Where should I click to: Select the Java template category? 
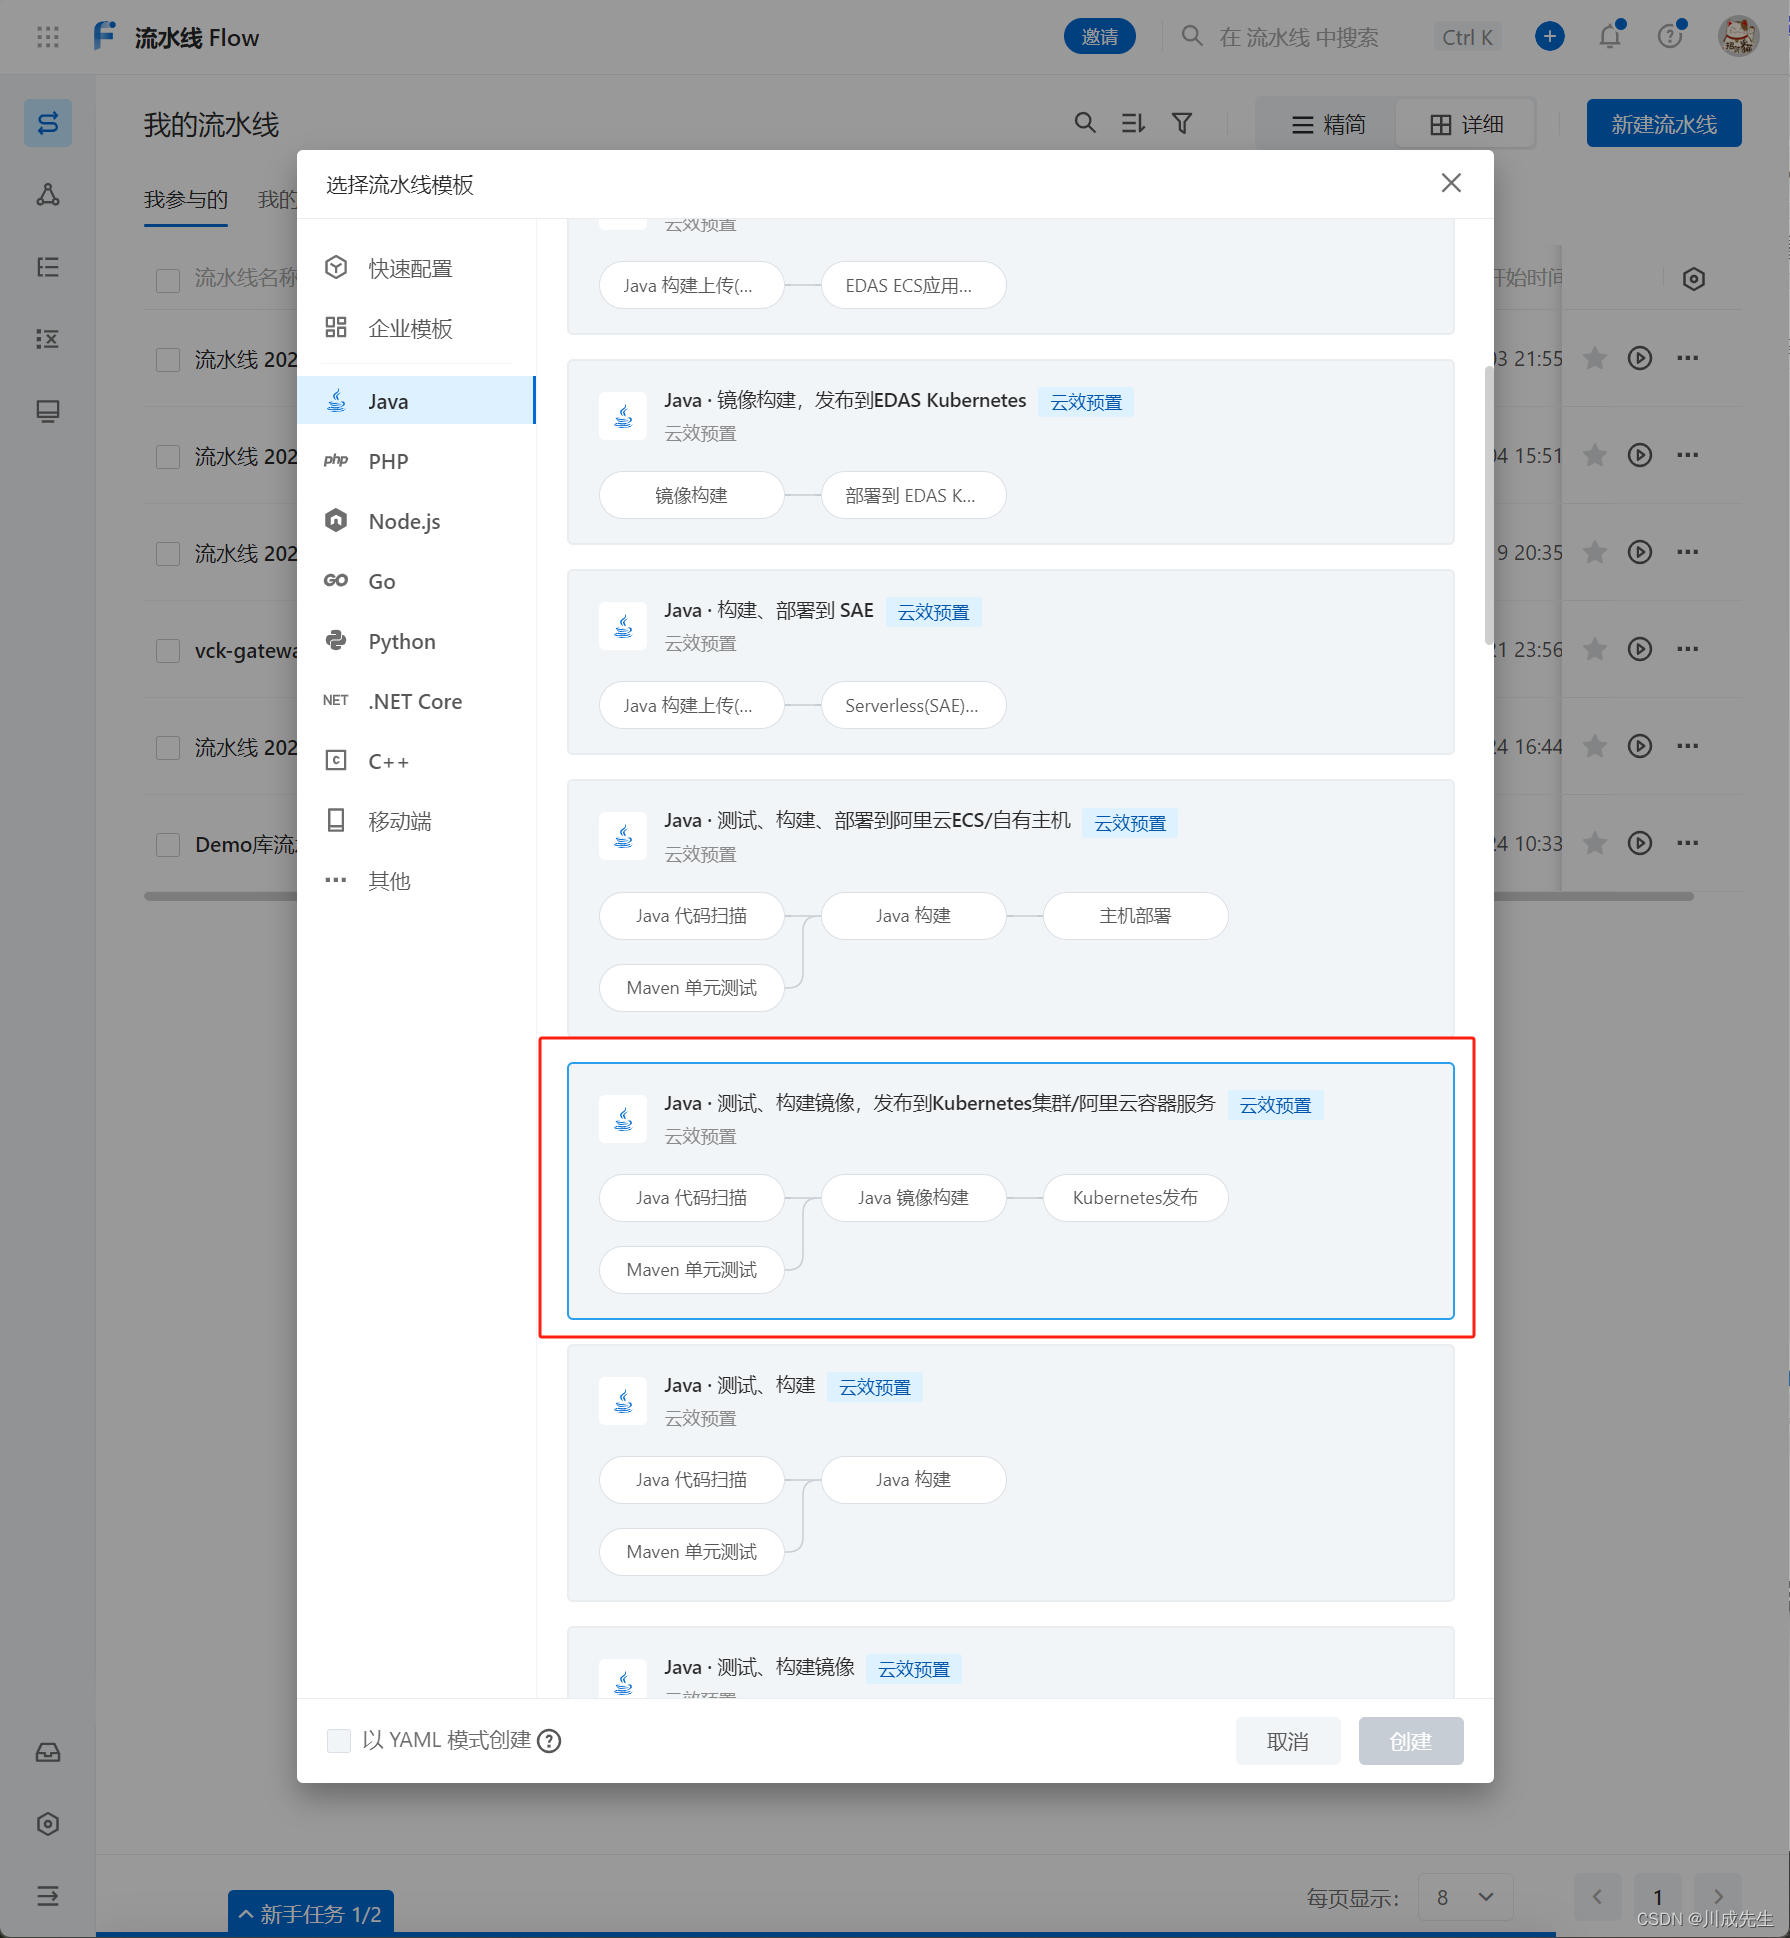click(416, 401)
